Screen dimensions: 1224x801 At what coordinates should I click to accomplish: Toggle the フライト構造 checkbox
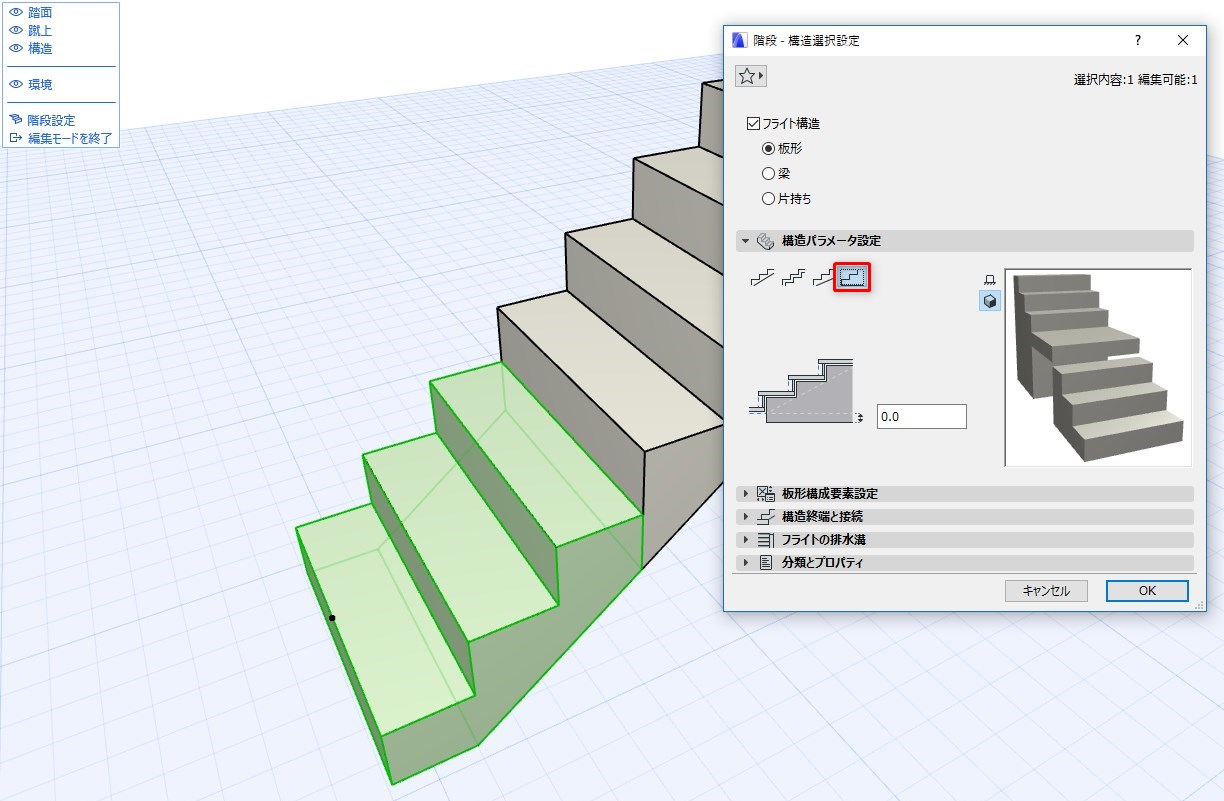click(x=754, y=124)
